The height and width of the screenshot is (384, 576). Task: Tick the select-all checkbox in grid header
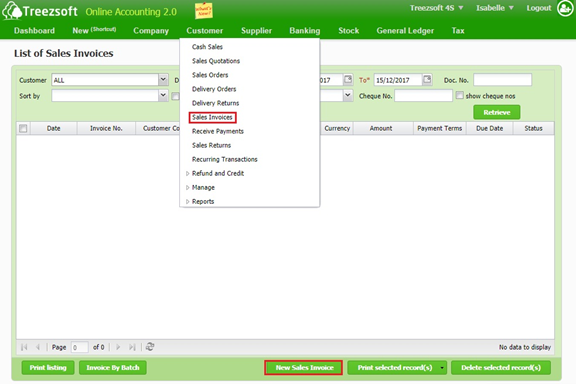click(23, 128)
